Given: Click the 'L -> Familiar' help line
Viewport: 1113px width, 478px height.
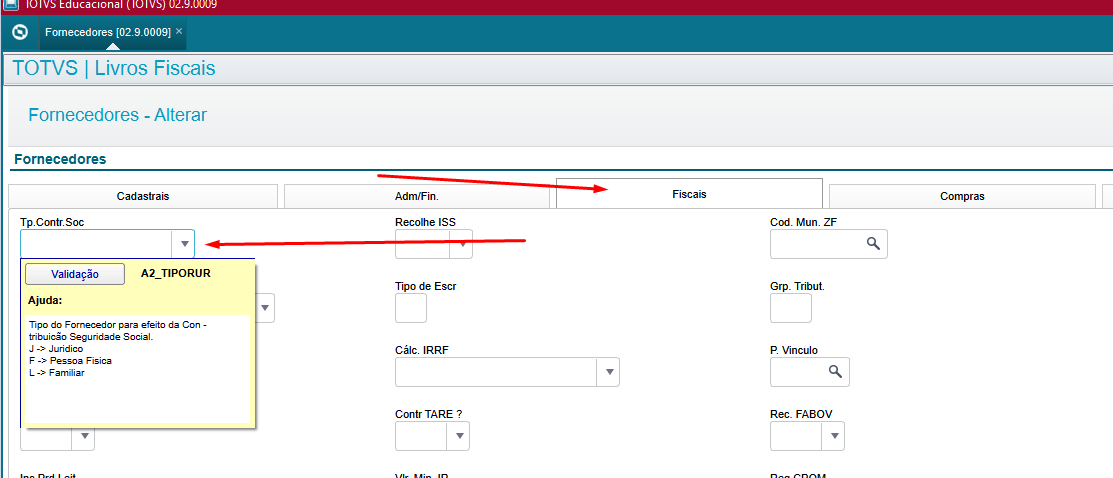Looking at the screenshot, I should (57, 372).
